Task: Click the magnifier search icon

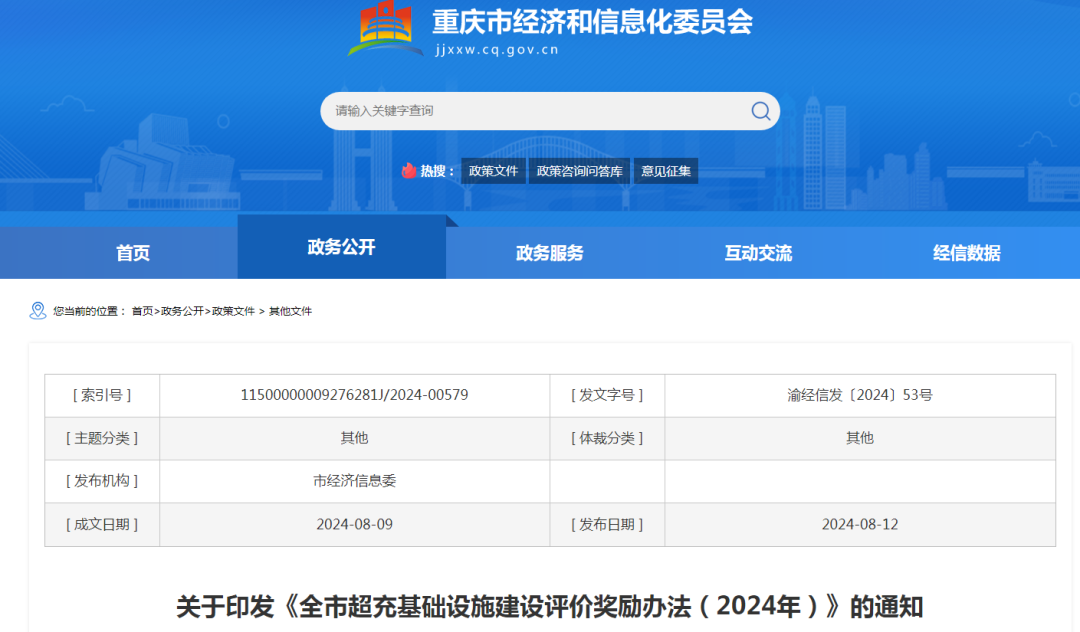Action: (x=760, y=111)
